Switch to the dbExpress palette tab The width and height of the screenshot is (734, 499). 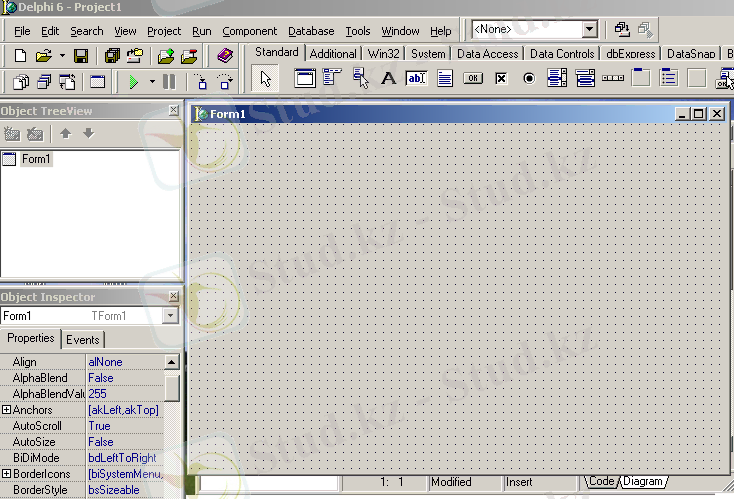pyautogui.click(x=631, y=54)
